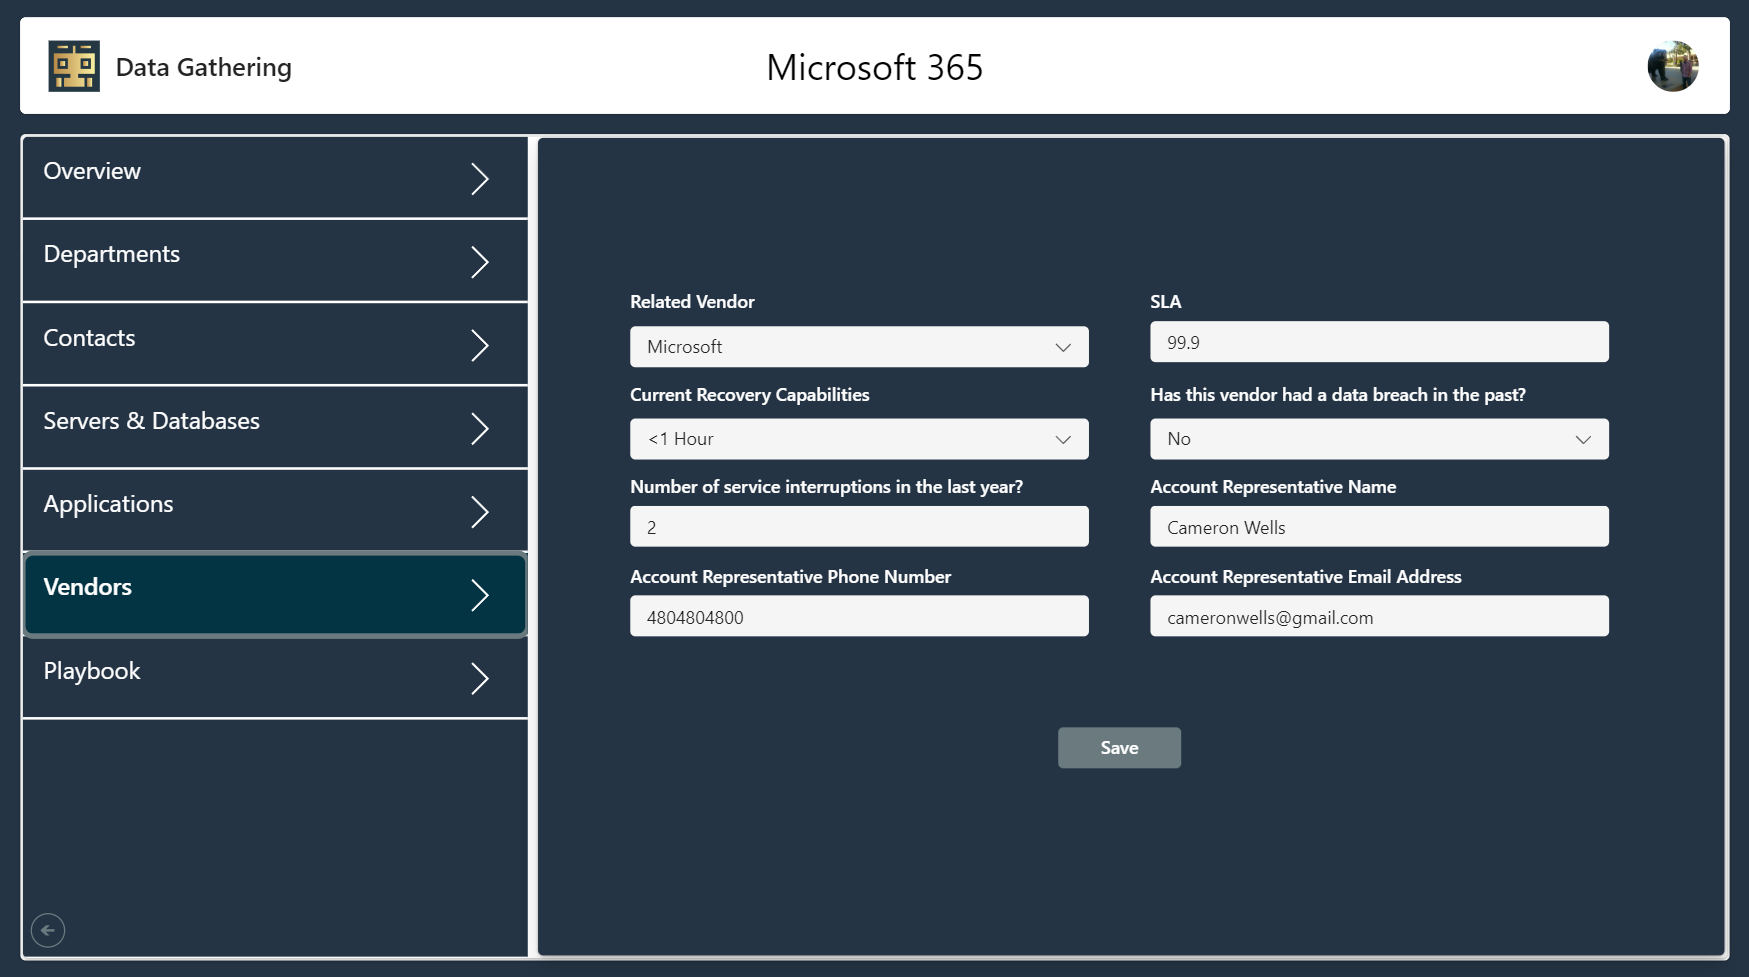Open the Overview section

coord(275,178)
